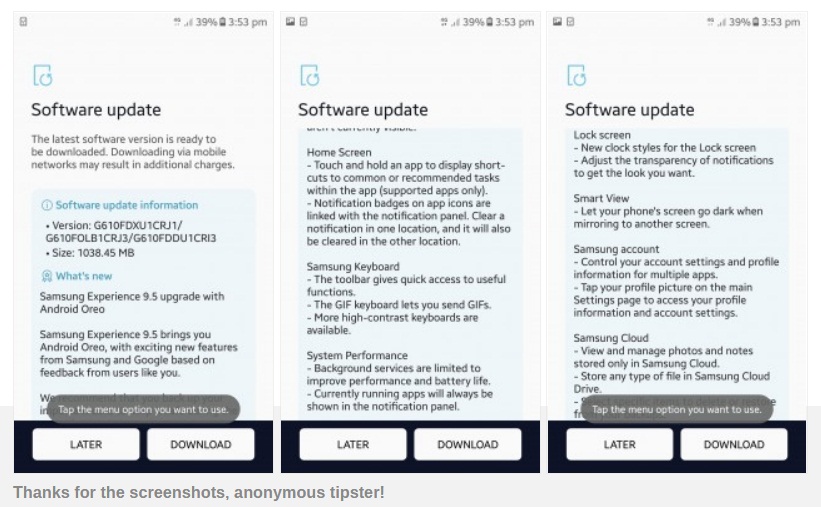Tap the software update icon in left screenshot

(42, 76)
